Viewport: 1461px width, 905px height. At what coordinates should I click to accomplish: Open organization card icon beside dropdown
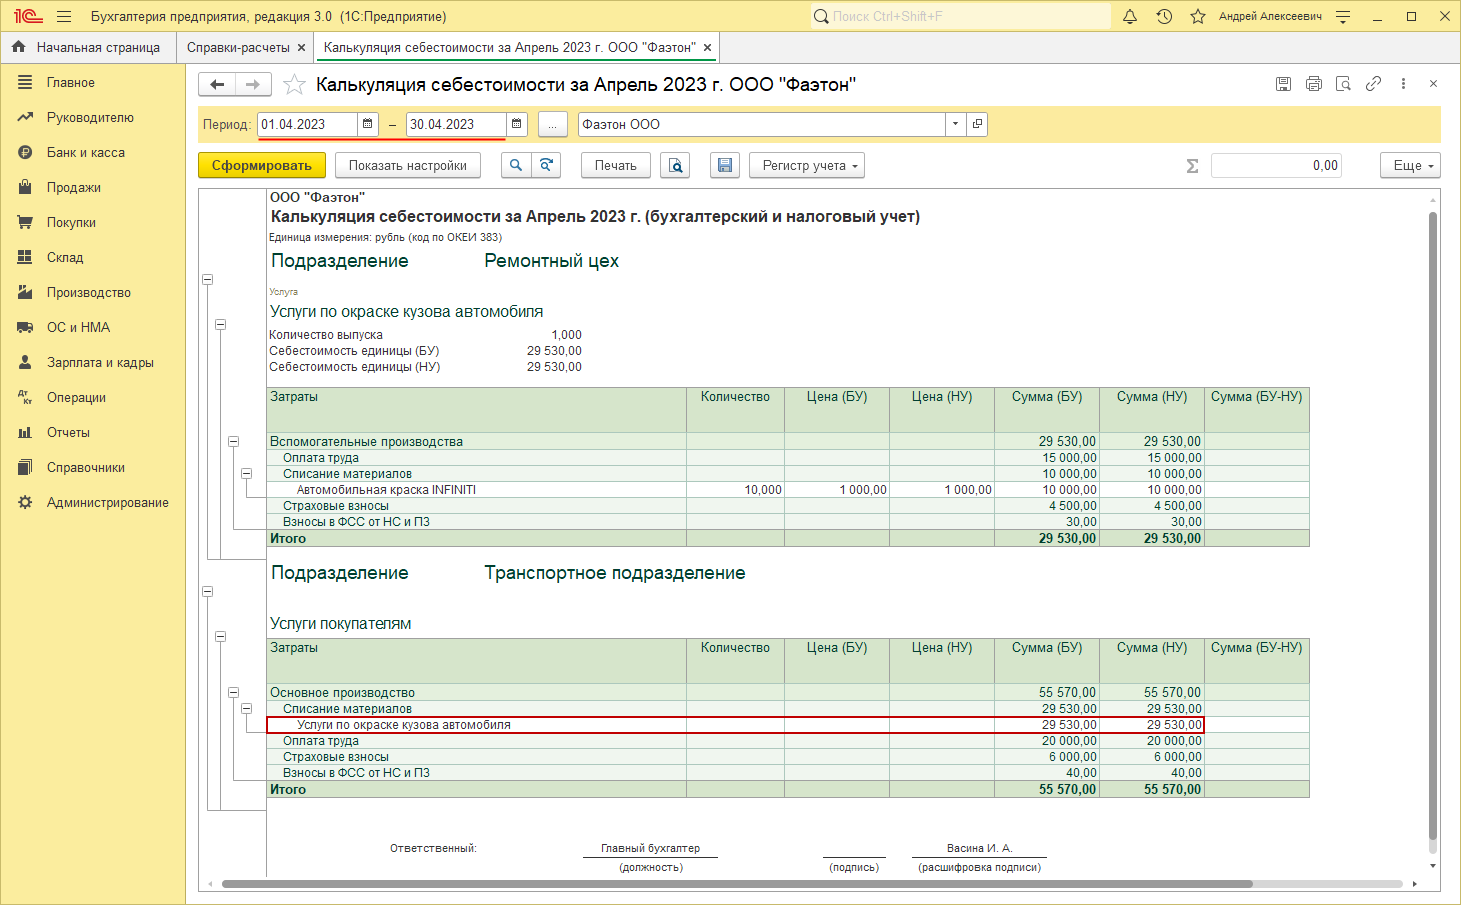click(x=977, y=124)
